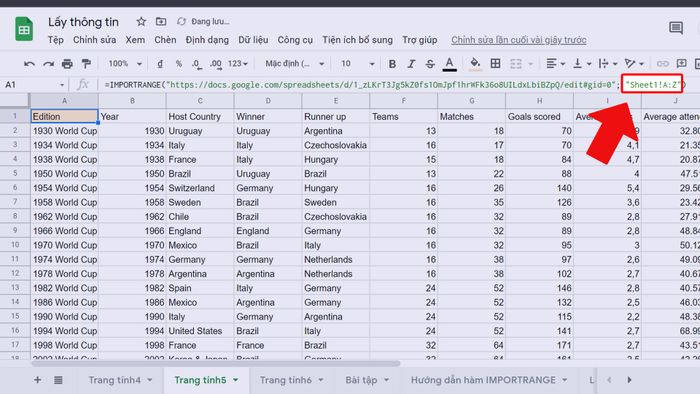Viewport: 700px width, 394px height.
Task: Select the select-all corner box
Action: tap(15, 101)
